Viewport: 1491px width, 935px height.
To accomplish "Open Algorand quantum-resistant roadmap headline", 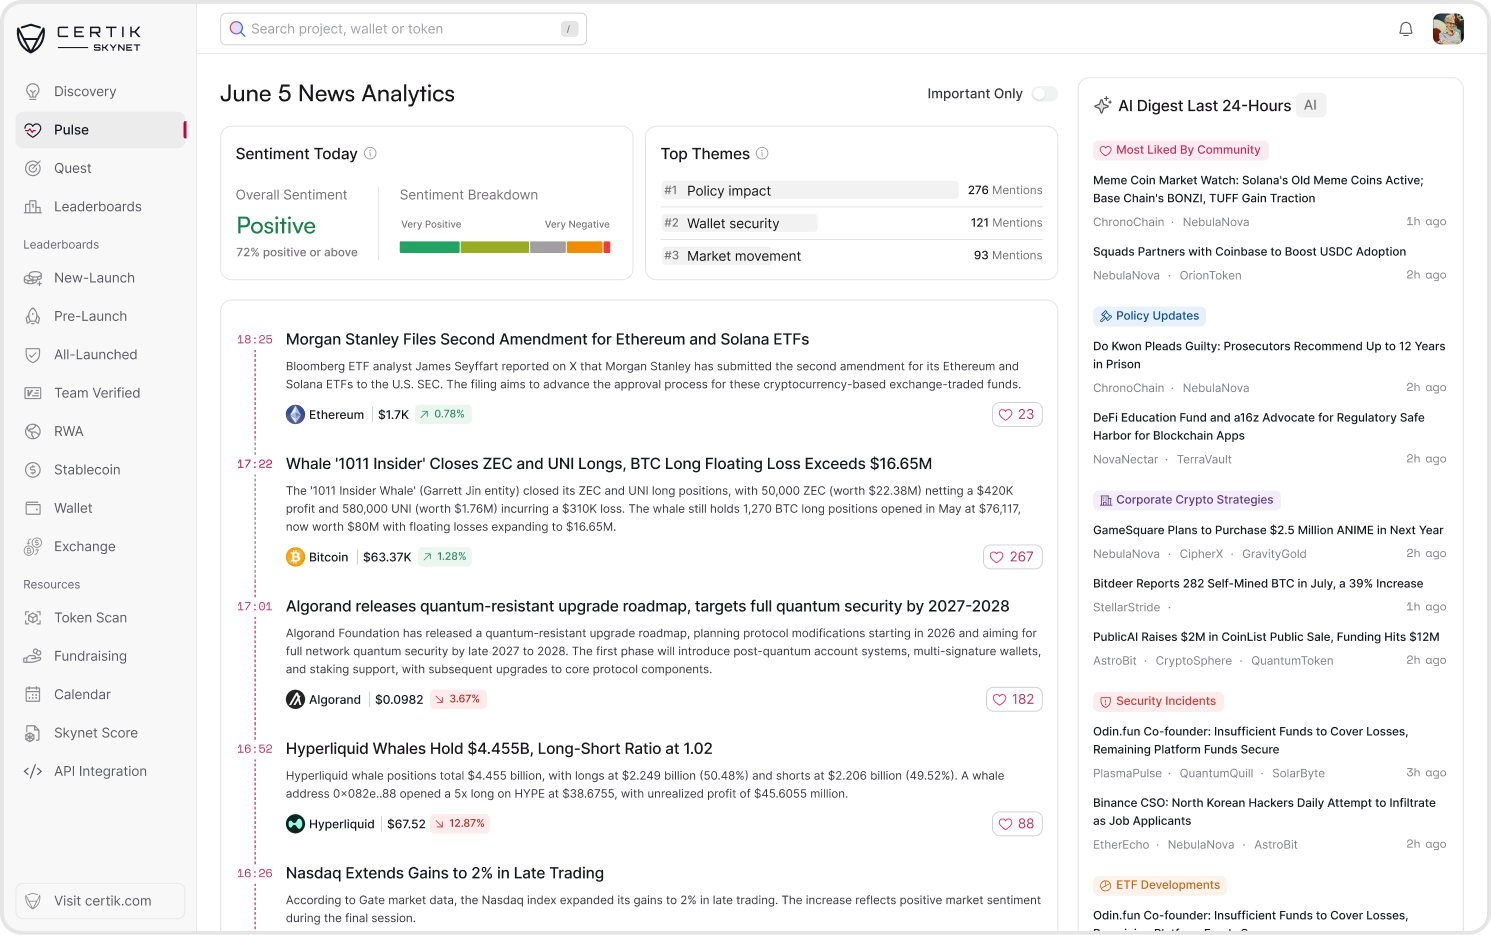I will point(647,606).
